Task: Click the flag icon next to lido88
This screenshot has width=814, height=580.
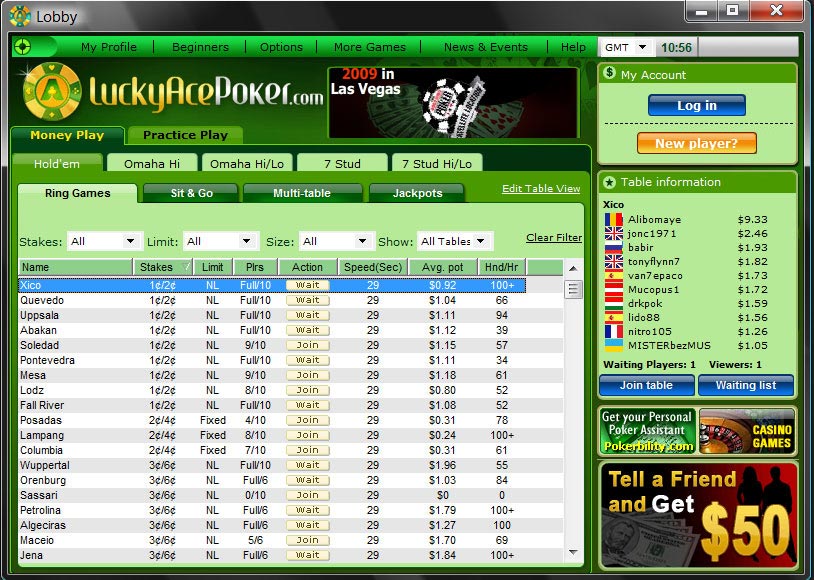Action: click(x=614, y=318)
